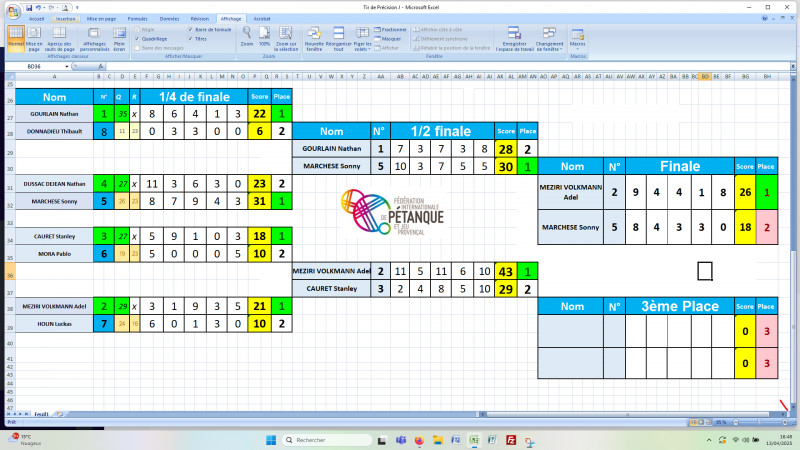Open the Formules ribbon tab

[137, 18]
